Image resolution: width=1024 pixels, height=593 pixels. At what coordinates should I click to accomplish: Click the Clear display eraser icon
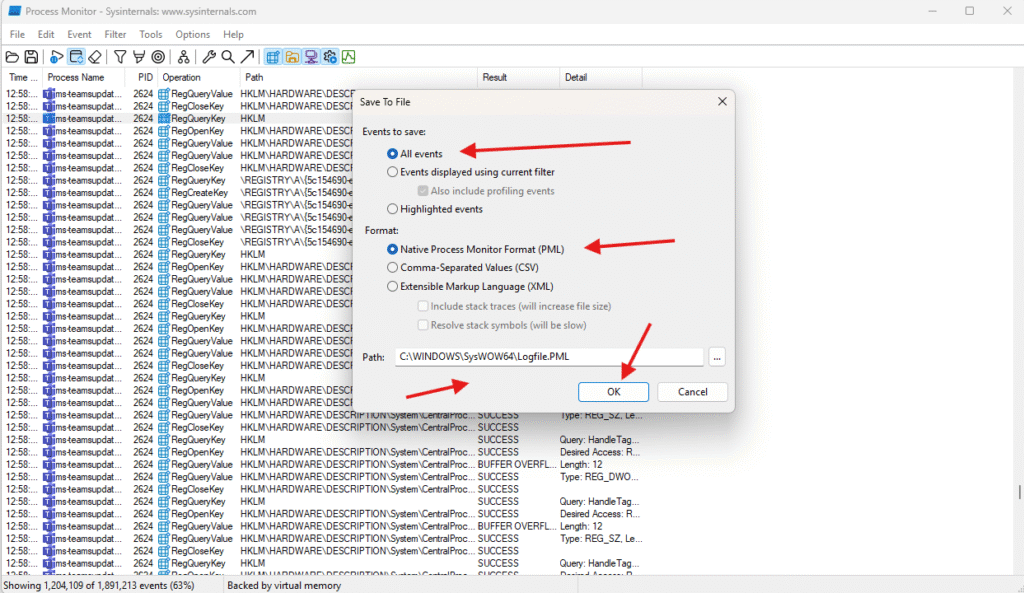click(94, 57)
